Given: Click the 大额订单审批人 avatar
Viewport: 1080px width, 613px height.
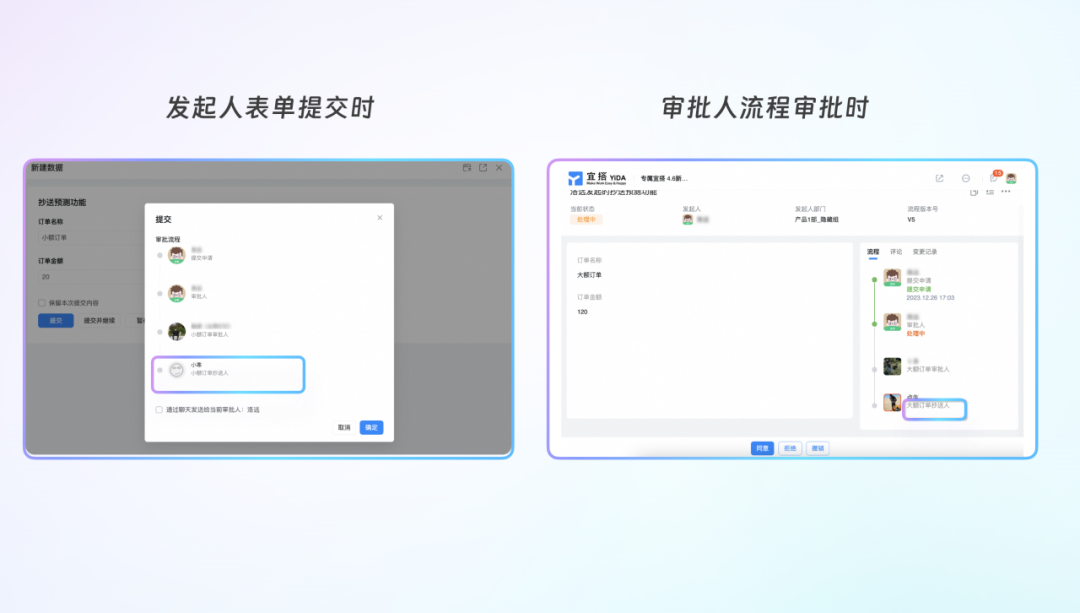Looking at the screenshot, I should [x=893, y=366].
